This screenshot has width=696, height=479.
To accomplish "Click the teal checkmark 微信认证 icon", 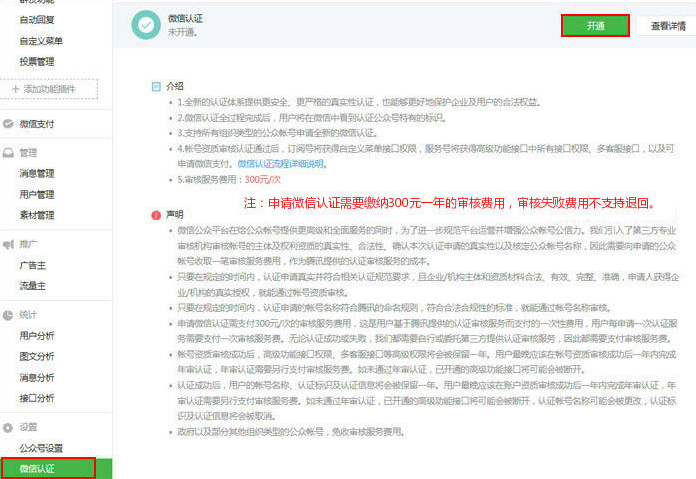I will click(146, 25).
